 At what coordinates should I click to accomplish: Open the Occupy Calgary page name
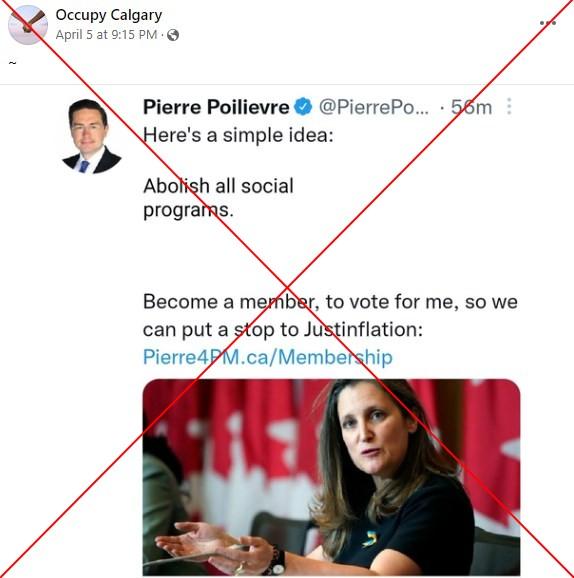(109, 15)
